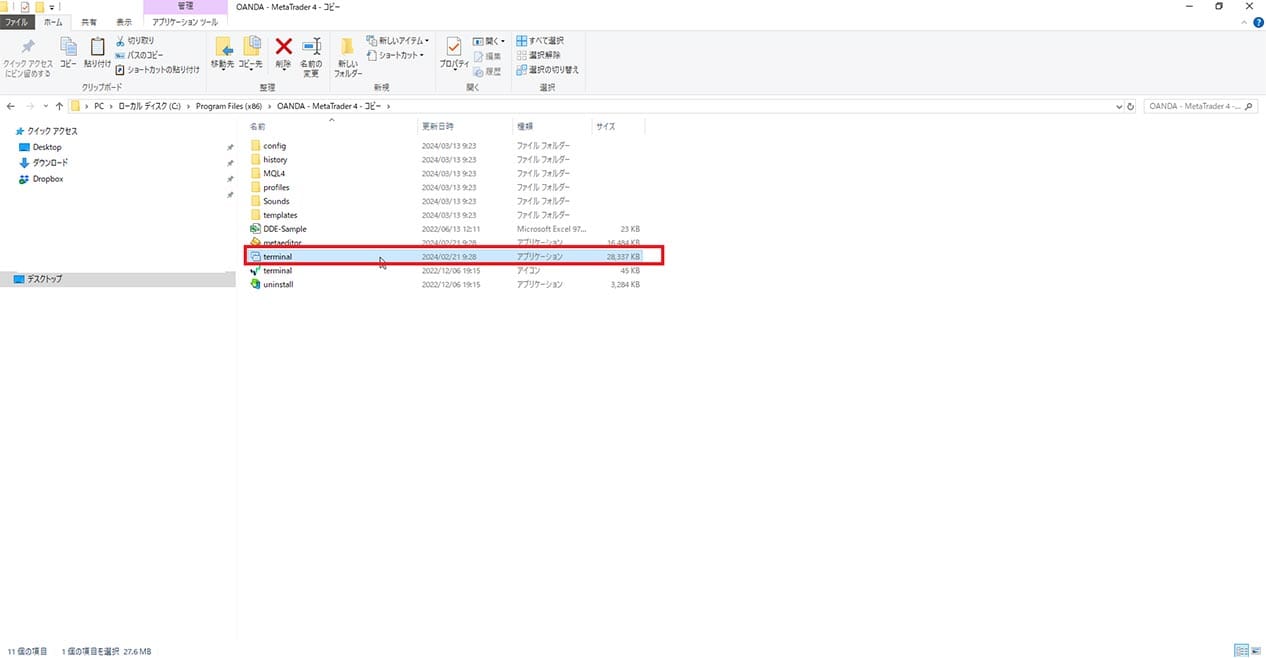This screenshot has width=1266, height=658.
Task: Click パスのコピー (Copy path)
Action: [139, 55]
